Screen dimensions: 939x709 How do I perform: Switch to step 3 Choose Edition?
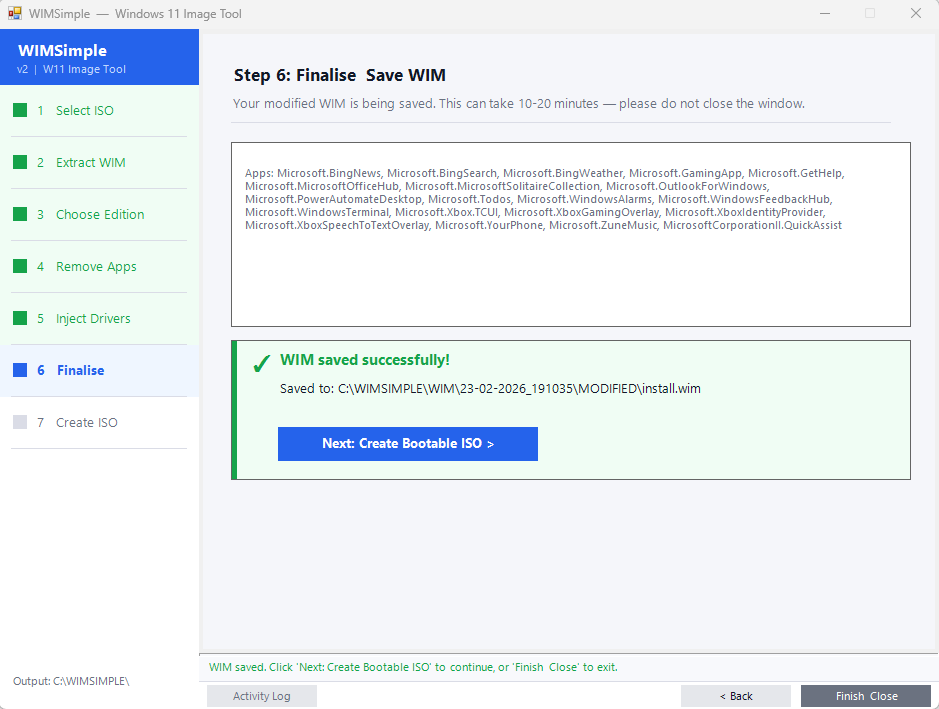coord(100,215)
